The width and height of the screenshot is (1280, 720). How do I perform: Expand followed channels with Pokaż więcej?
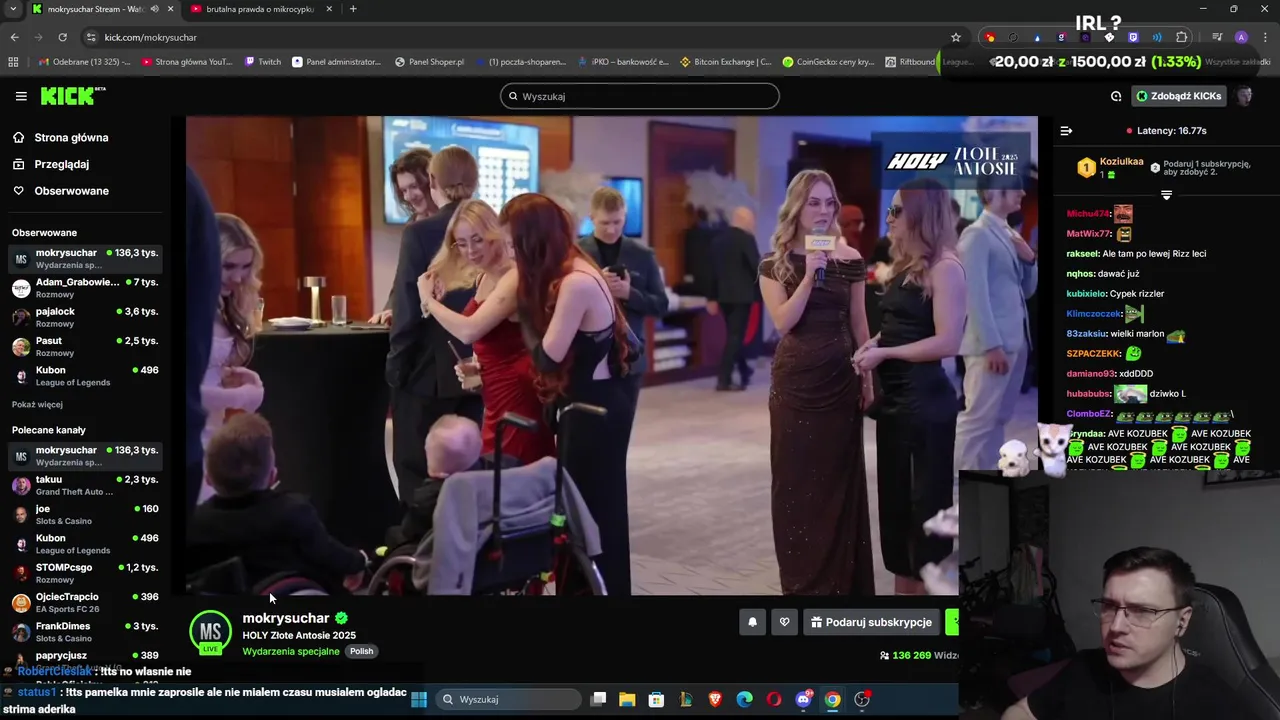tap(37, 404)
